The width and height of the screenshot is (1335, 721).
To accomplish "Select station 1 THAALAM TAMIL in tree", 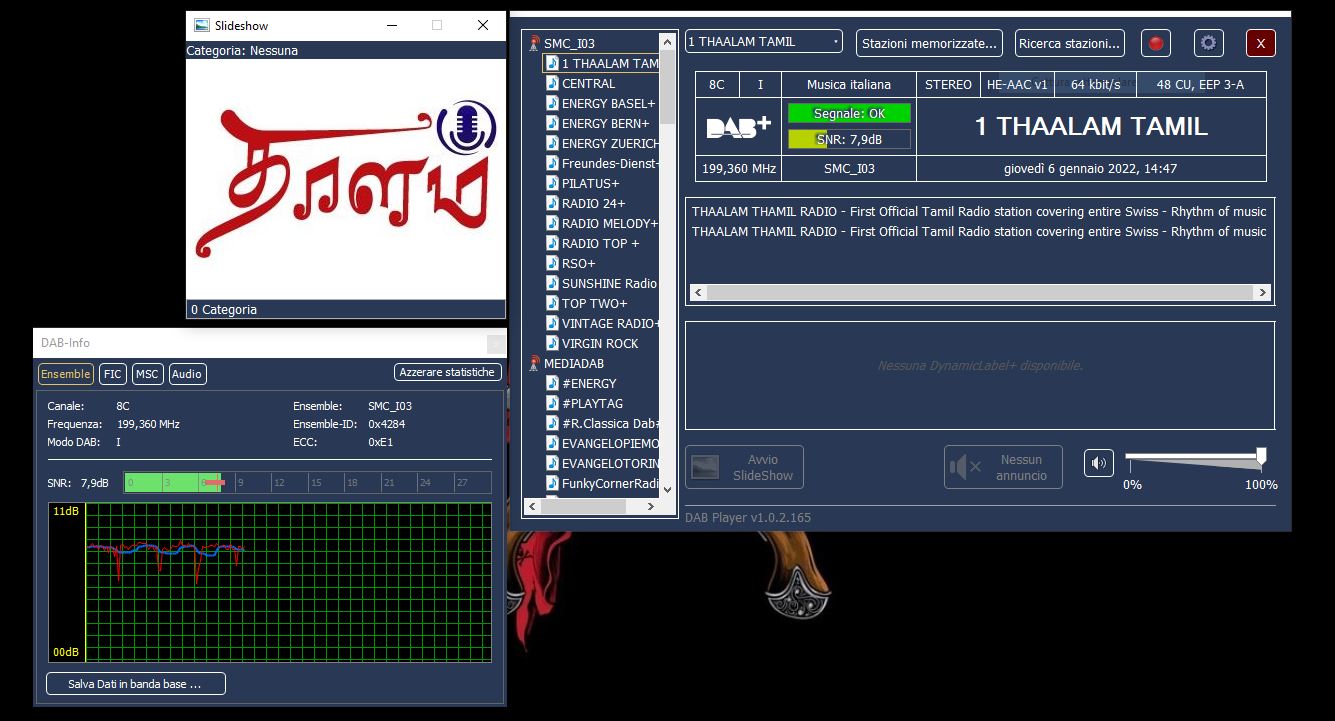I will (600, 63).
